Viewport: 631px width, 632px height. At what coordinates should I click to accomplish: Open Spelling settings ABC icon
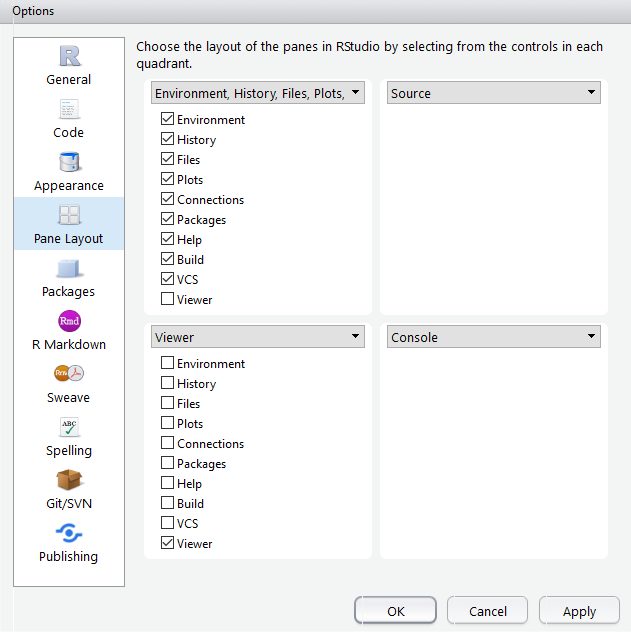tap(69, 427)
